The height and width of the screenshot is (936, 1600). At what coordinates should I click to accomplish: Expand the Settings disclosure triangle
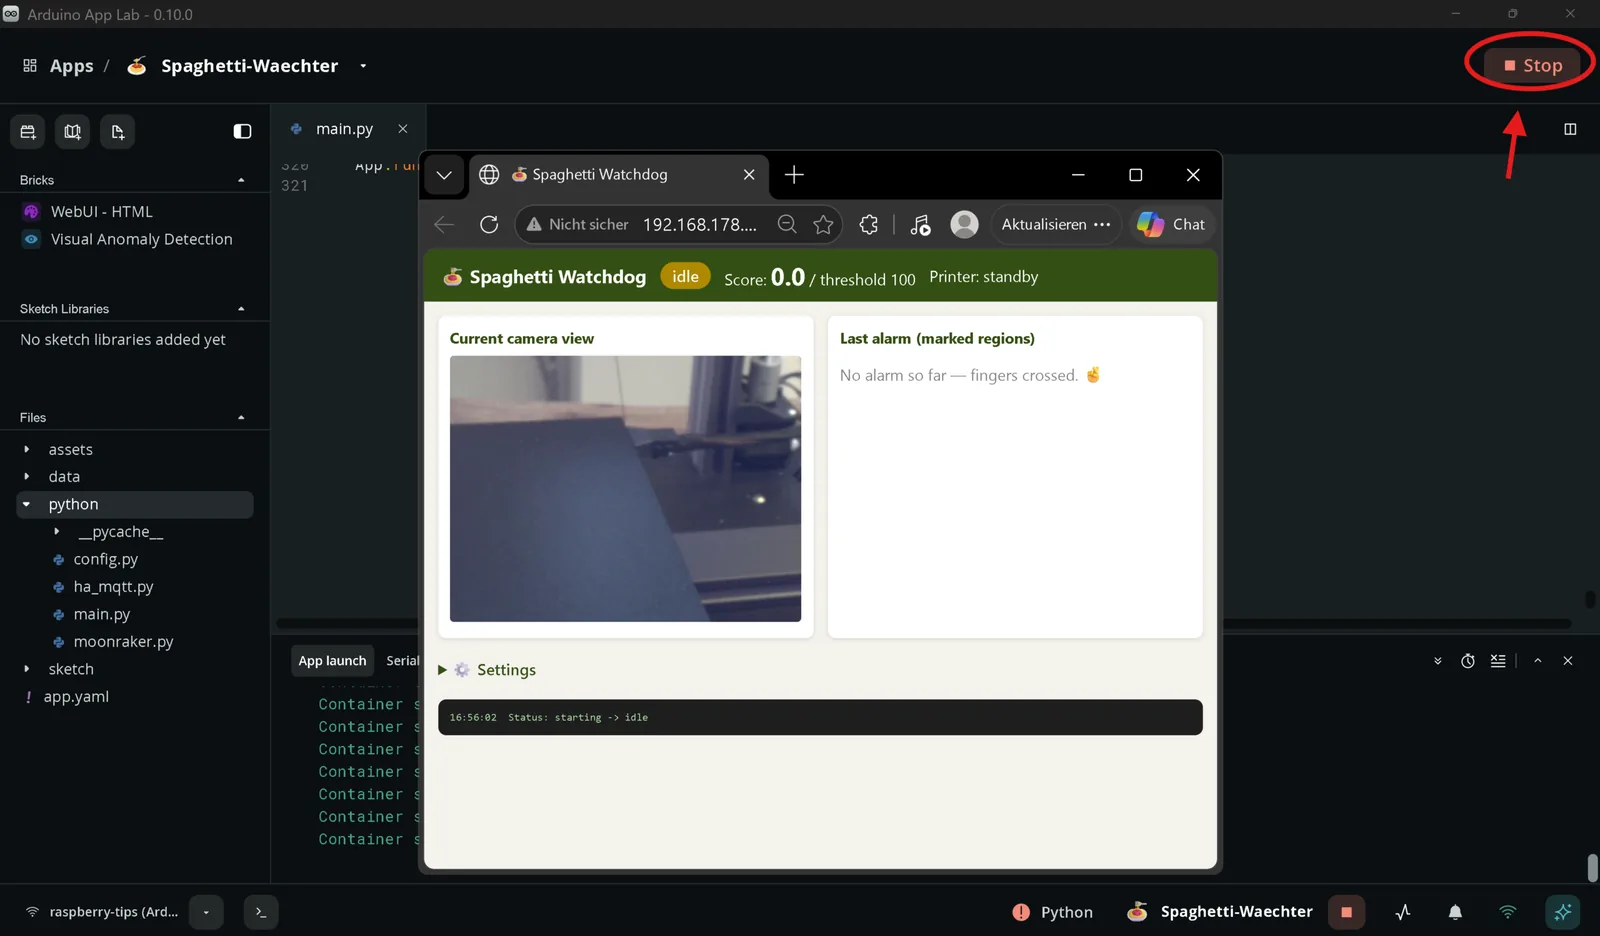442,670
